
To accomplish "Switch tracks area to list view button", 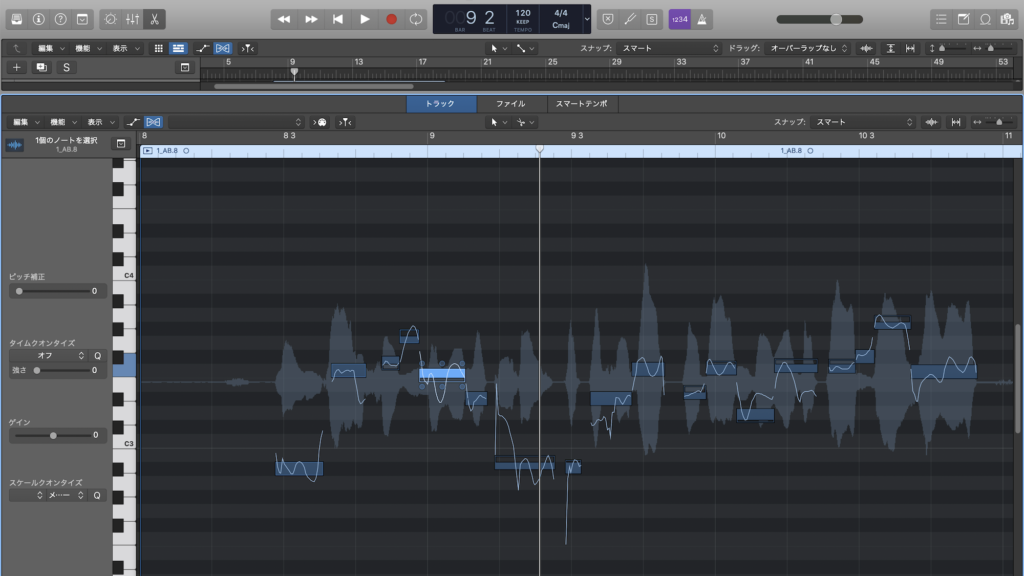I will (x=178, y=48).
